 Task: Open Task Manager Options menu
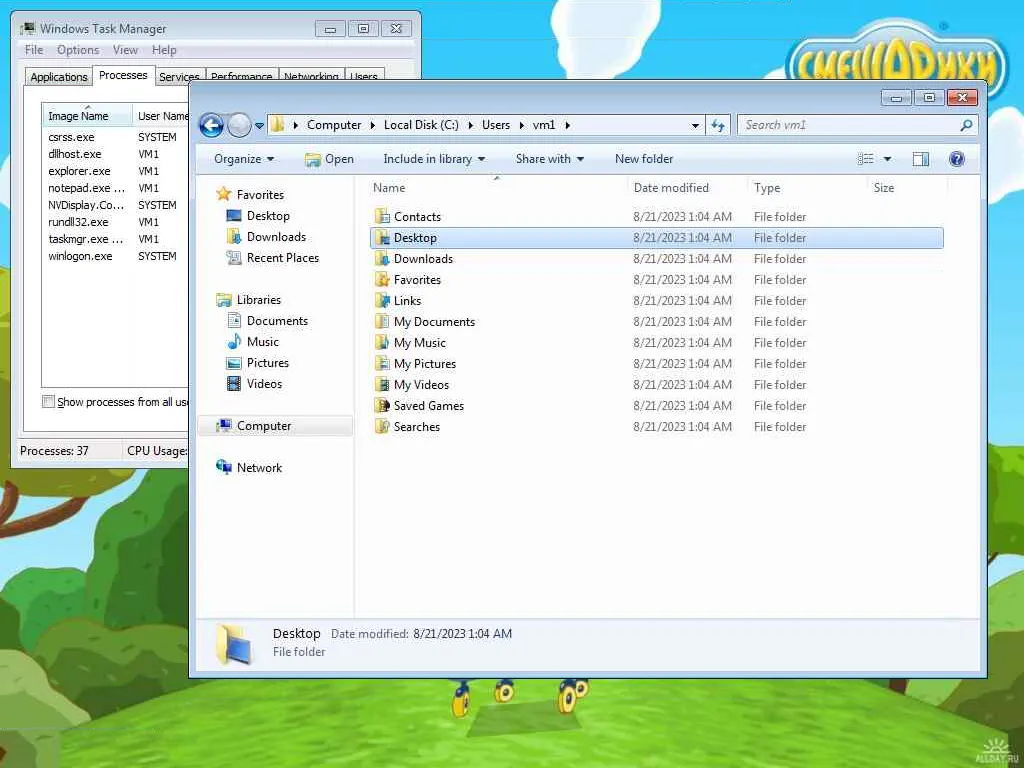click(x=78, y=50)
